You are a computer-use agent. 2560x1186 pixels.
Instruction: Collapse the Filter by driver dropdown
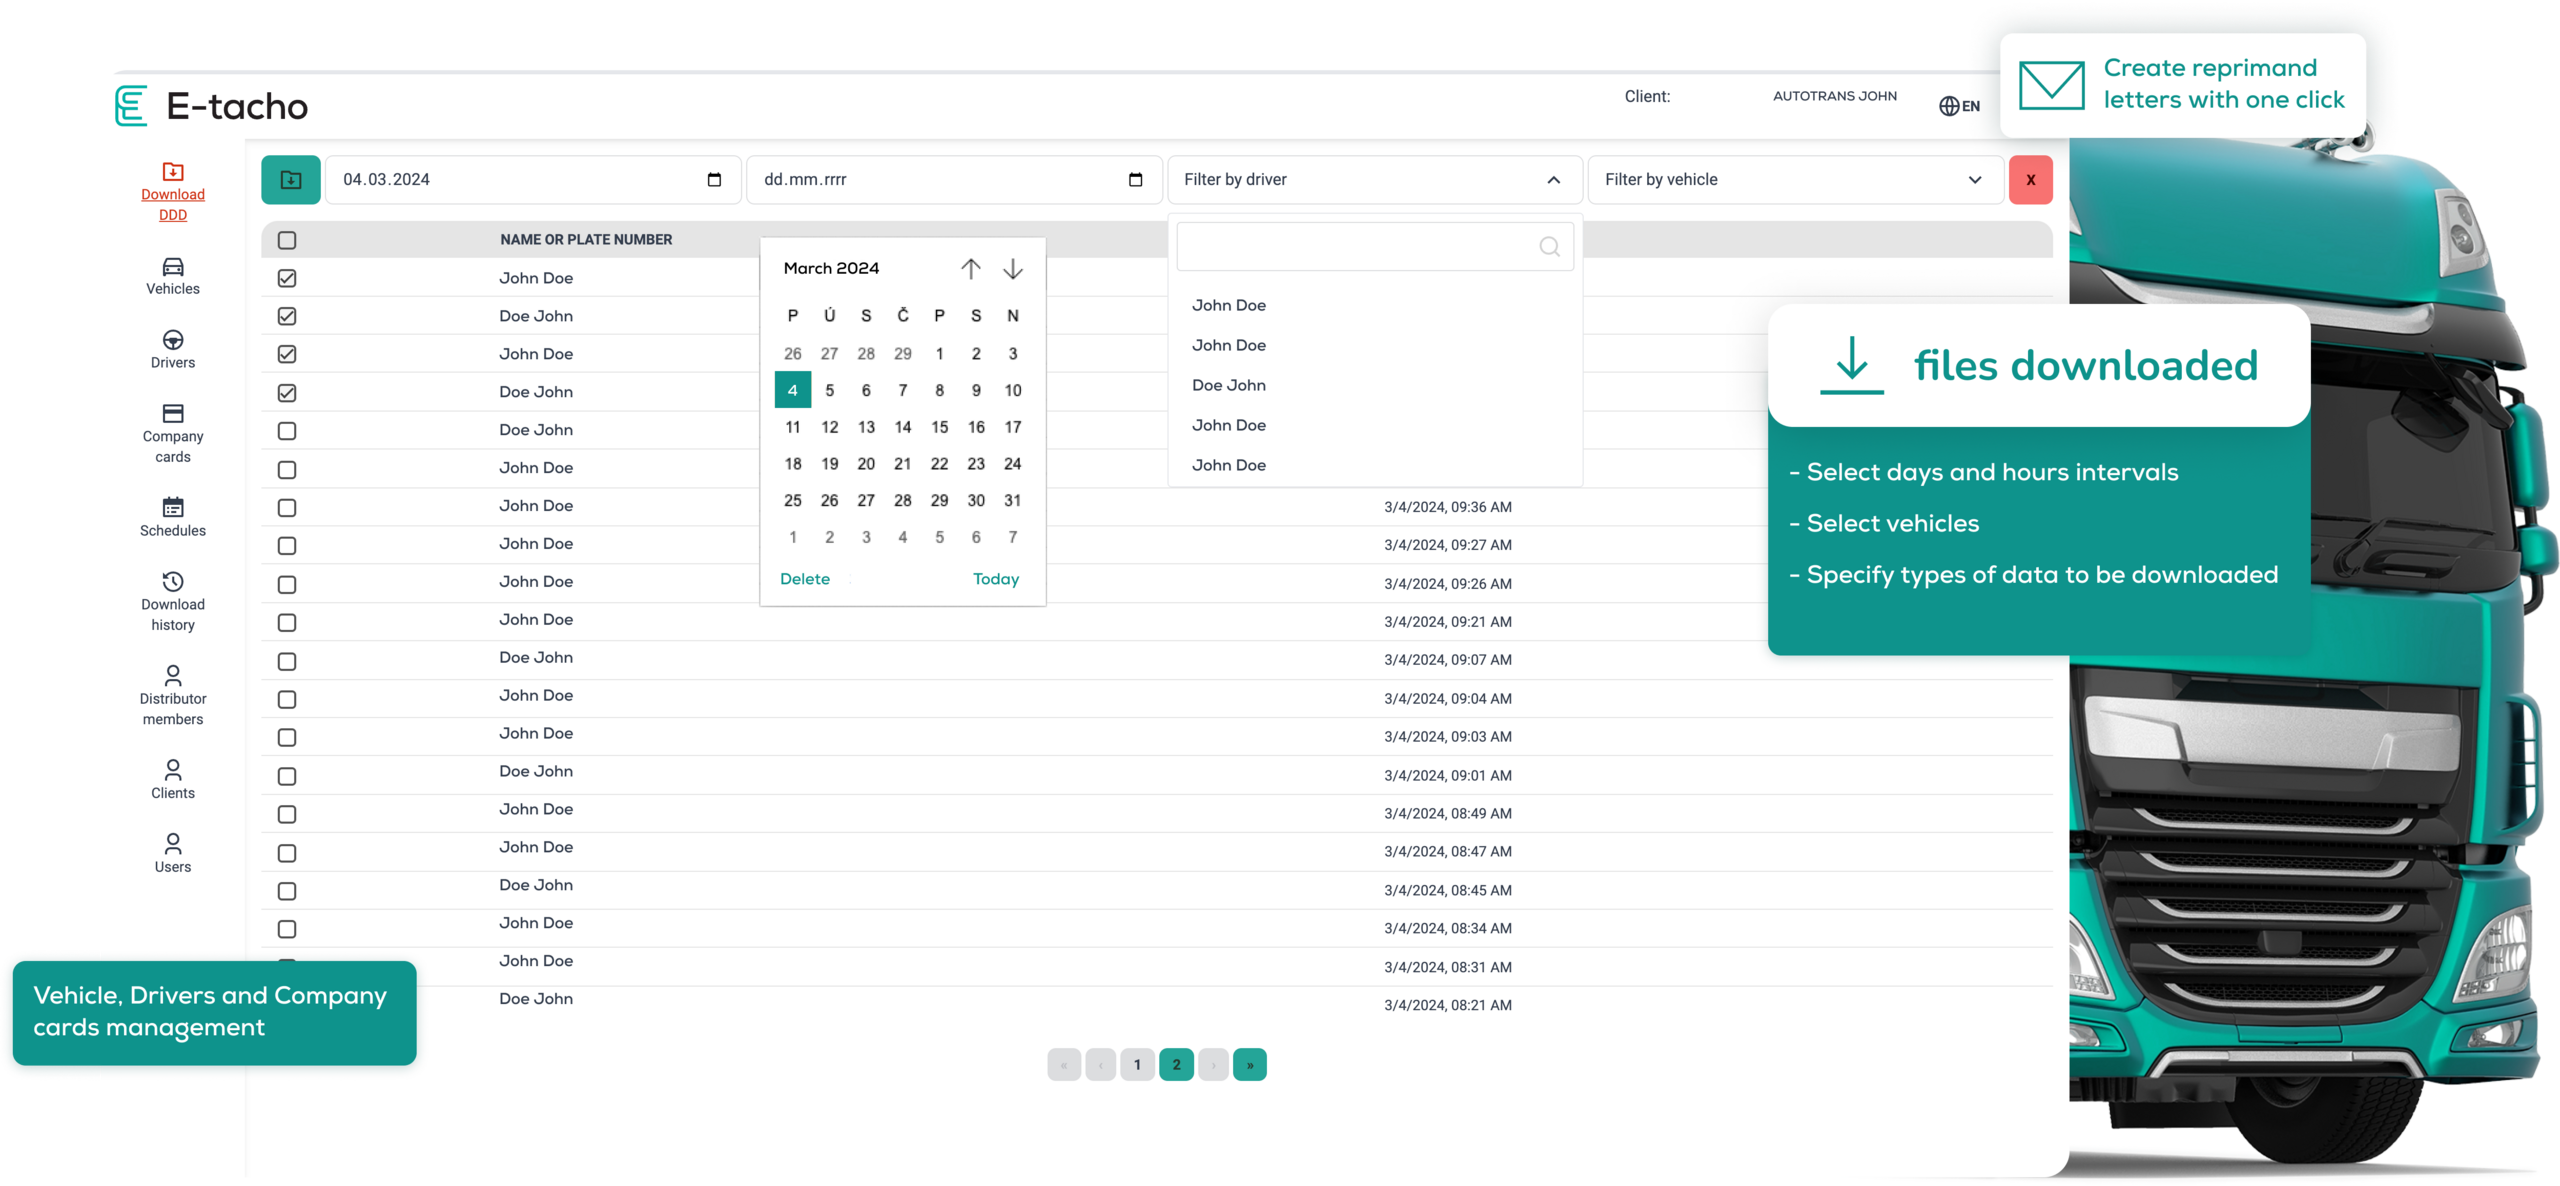click(x=1553, y=180)
